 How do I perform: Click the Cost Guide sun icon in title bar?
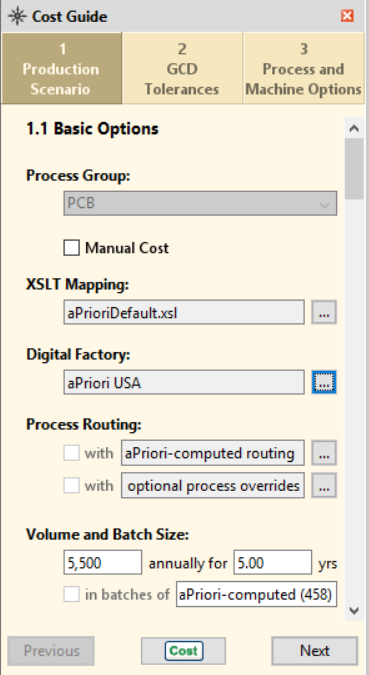pos(17,16)
